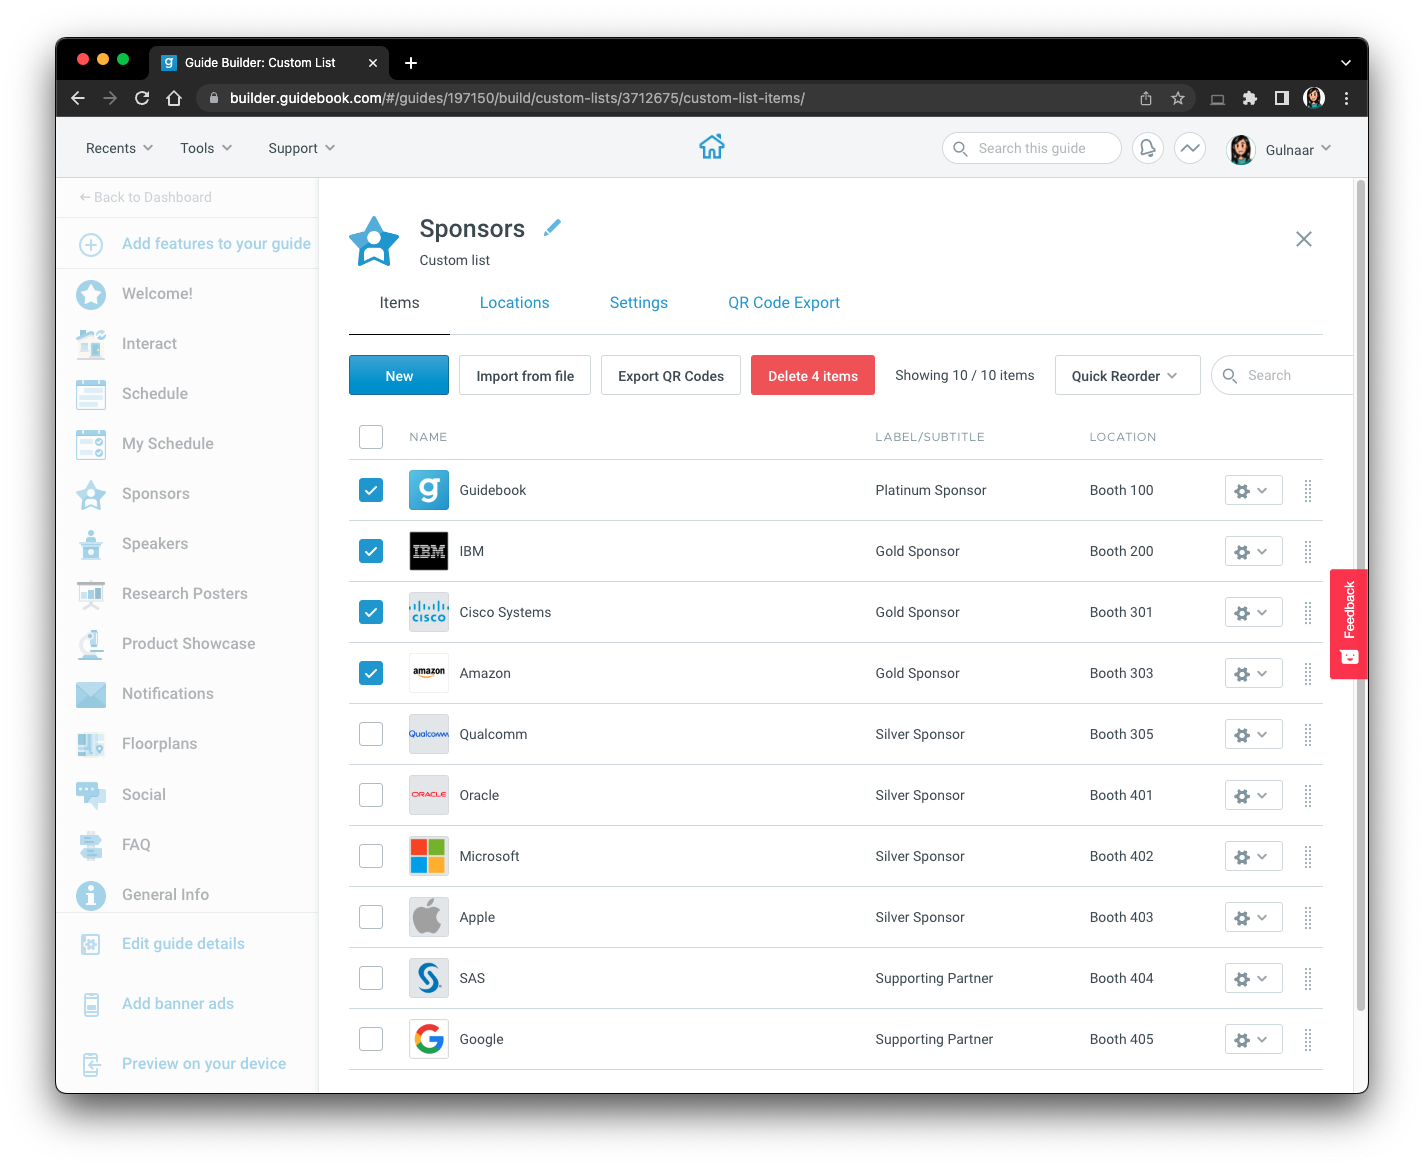Open the Recents dropdown menu

(119, 148)
